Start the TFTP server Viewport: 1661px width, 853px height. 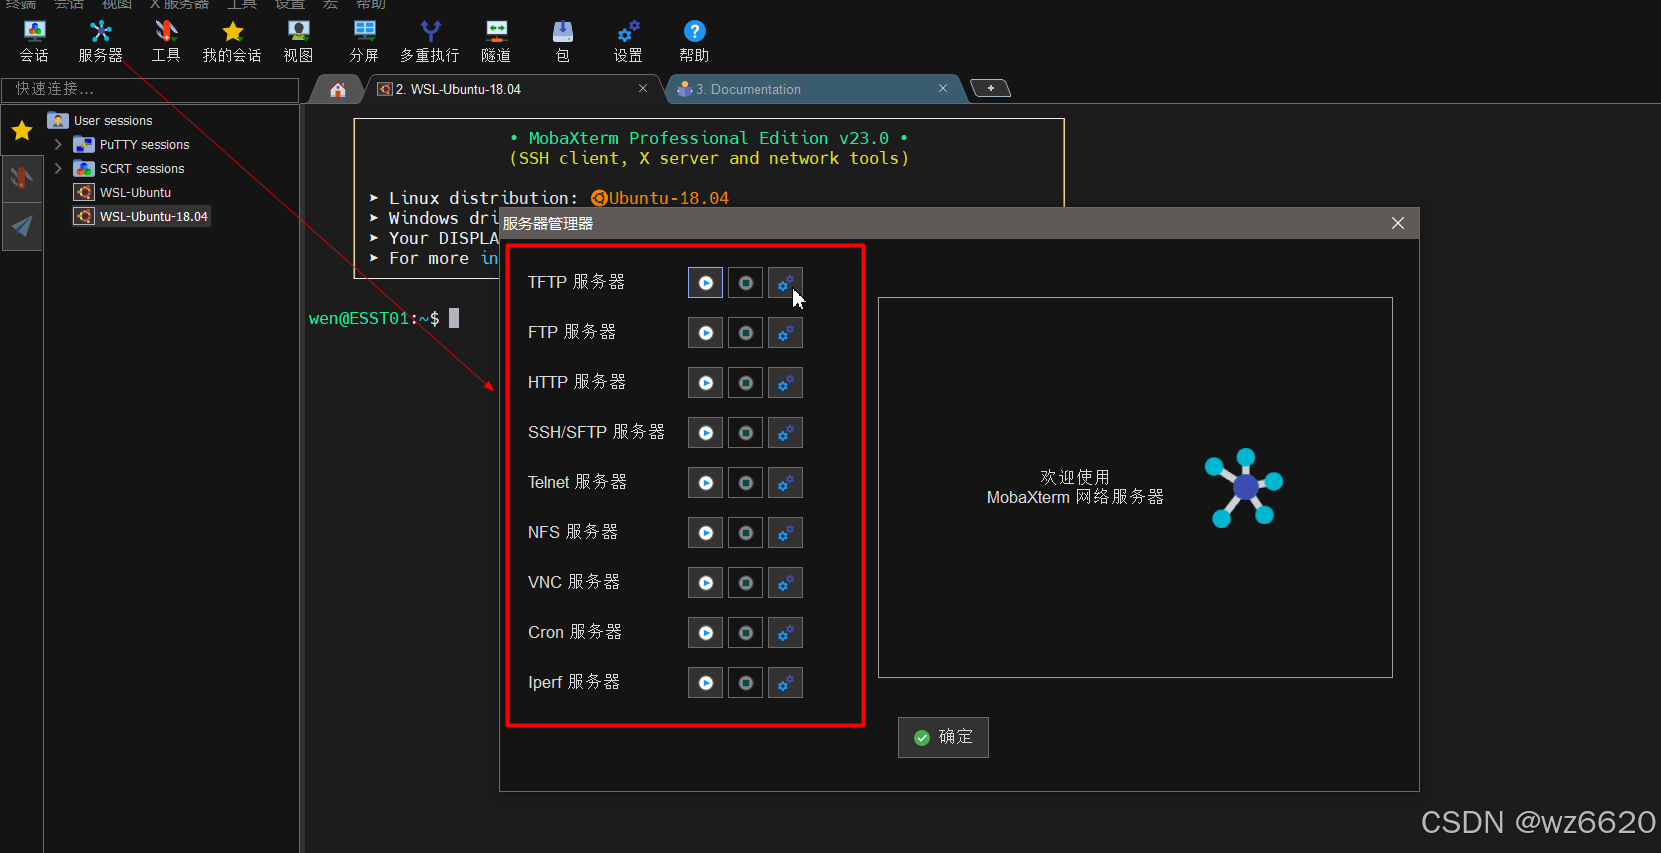[x=705, y=283]
